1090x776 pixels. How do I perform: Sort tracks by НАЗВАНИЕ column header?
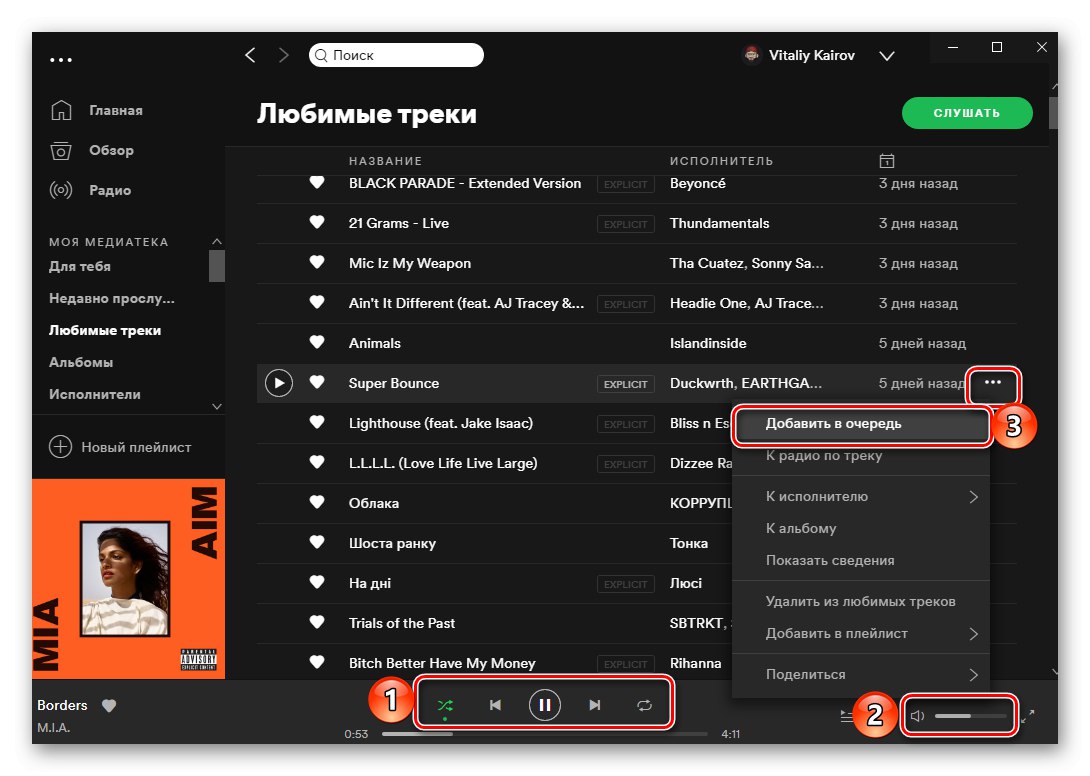385,161
